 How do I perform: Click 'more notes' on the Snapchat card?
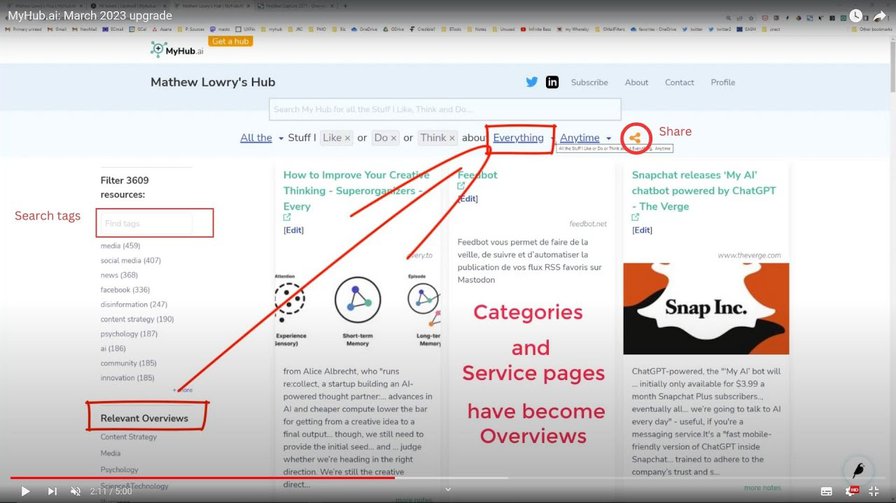click(x=762, y=488)
